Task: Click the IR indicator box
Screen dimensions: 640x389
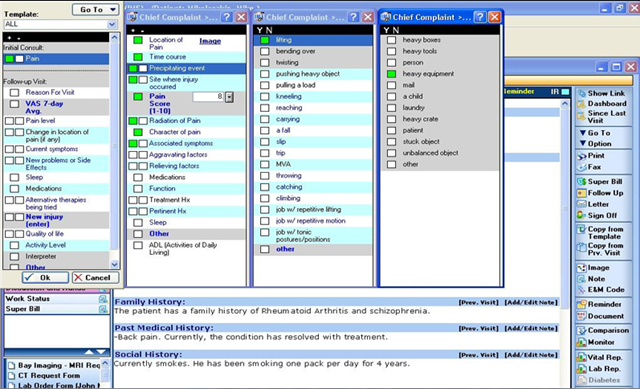Action: click(565, 92)
